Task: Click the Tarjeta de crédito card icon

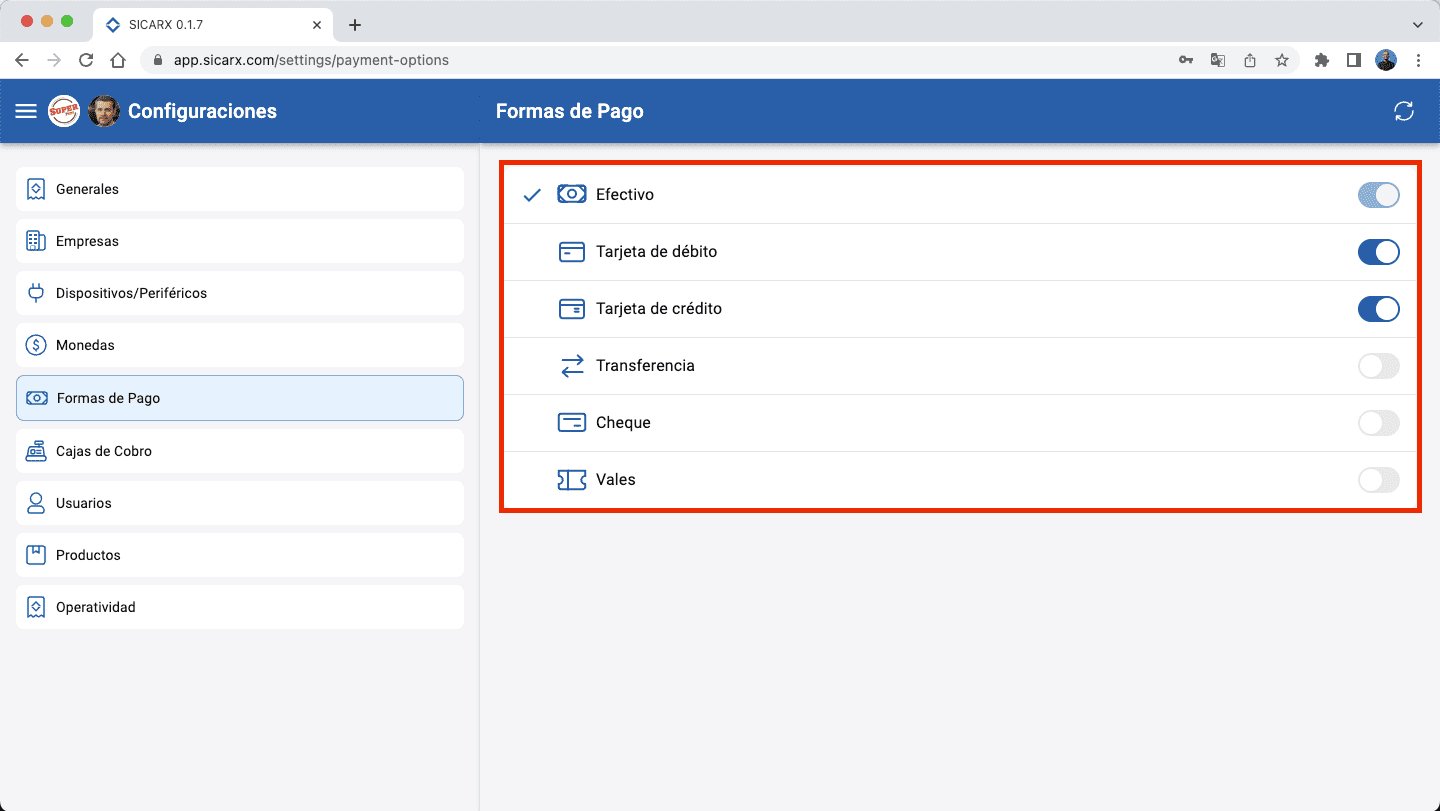Action: tap(571, 308)
